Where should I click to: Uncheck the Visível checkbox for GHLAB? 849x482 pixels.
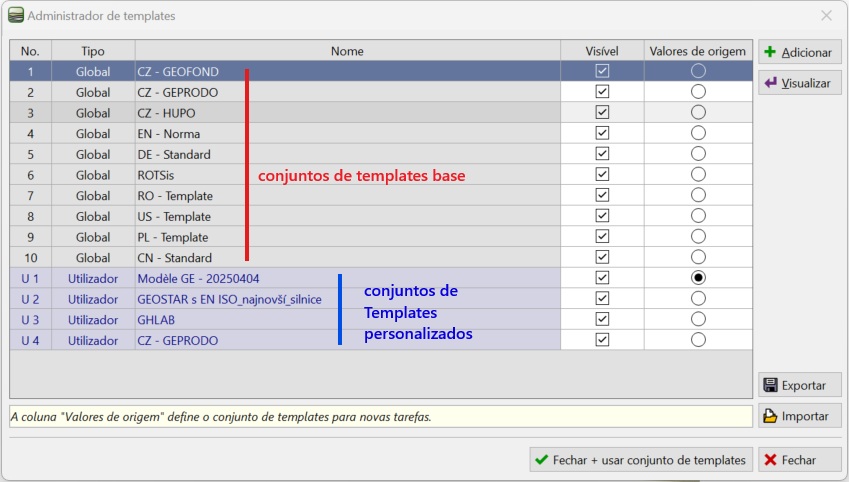coord(602,319)
